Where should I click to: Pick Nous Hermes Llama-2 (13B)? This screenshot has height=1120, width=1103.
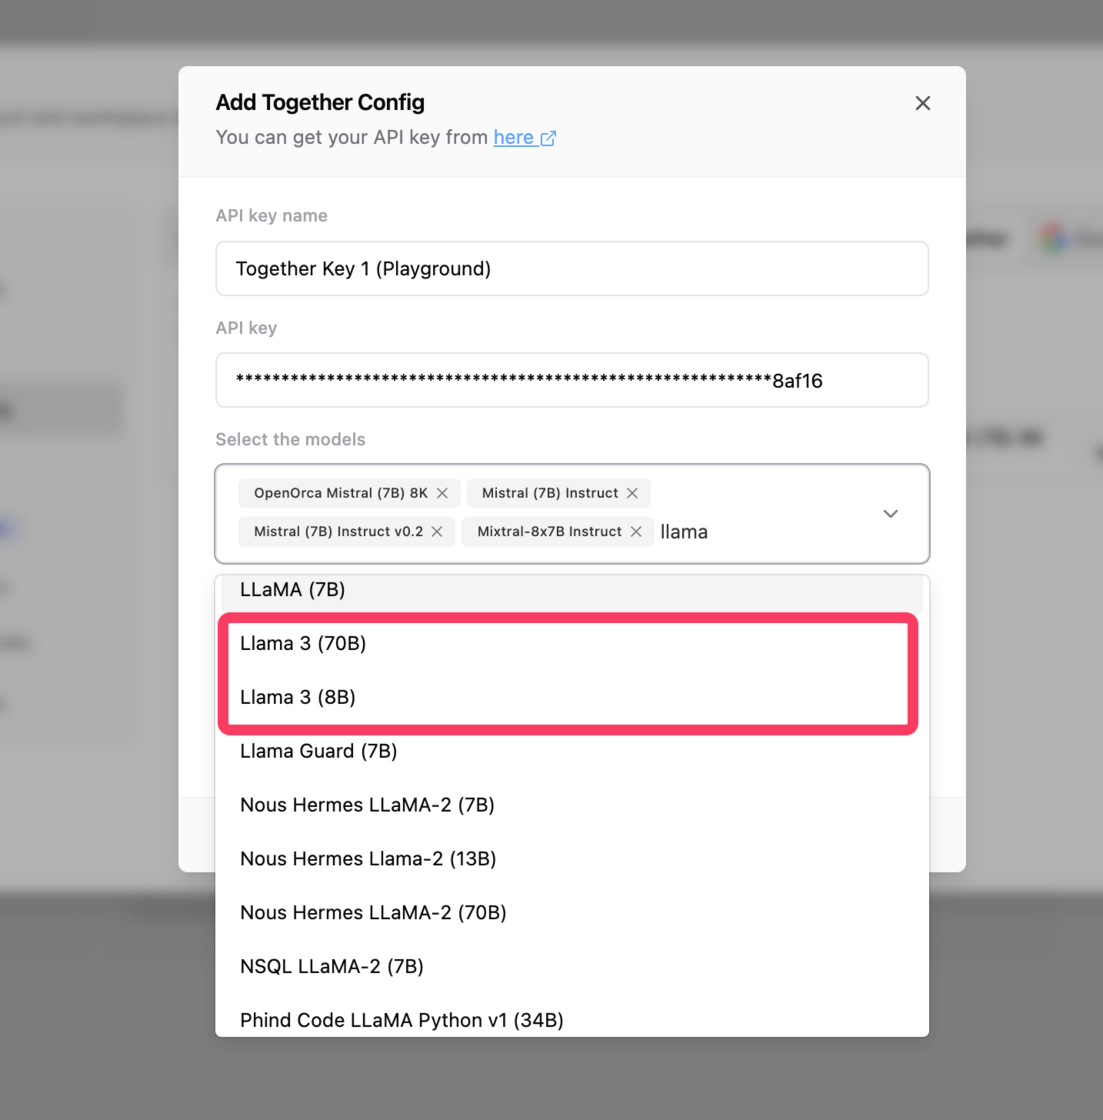click(572, 859)
